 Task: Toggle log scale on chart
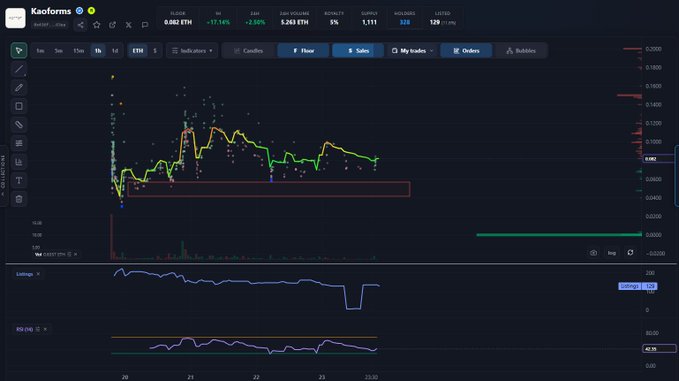tap(611, 253)
